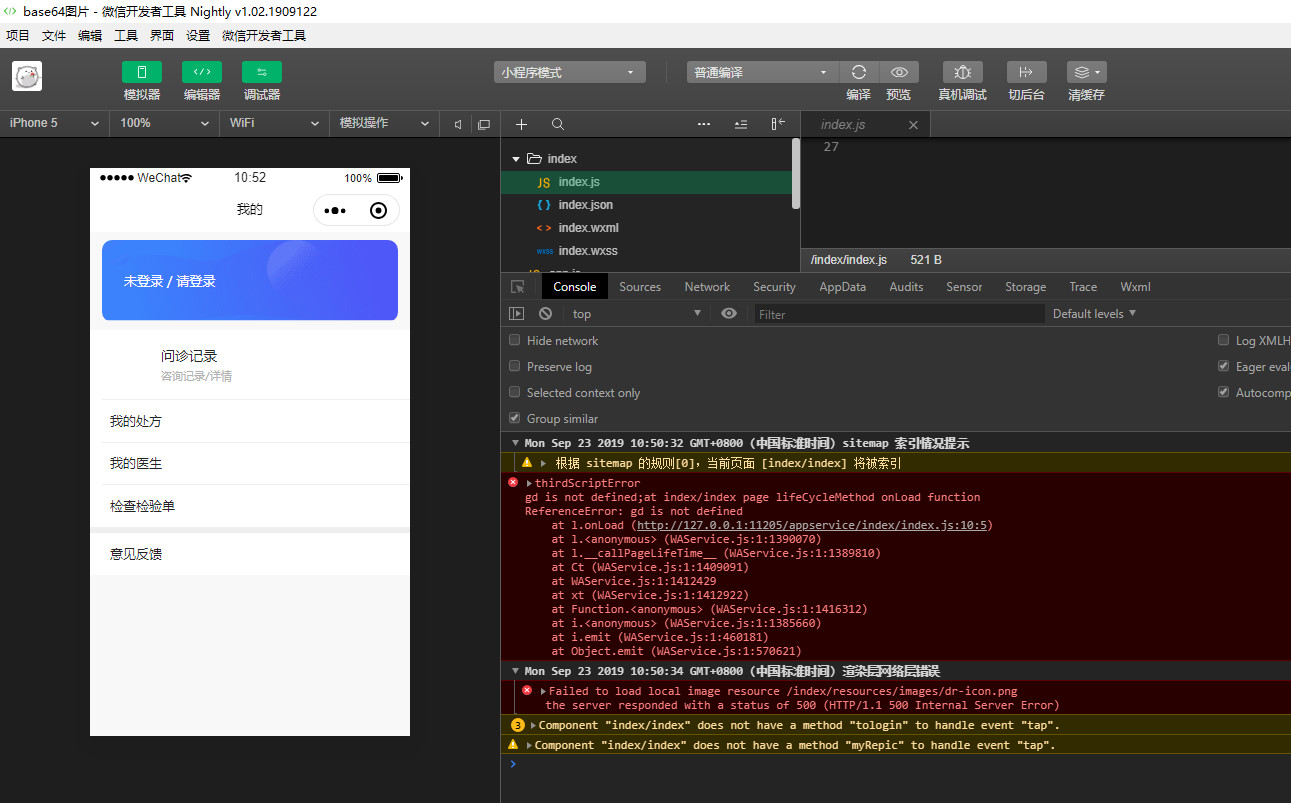Open the console top context dropdown

(637, 314)
